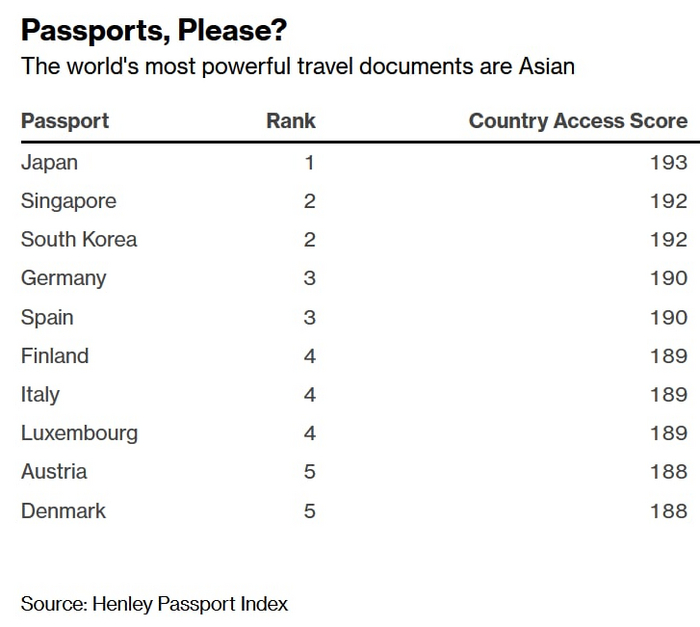Click the Spain passport entry
Screen dimensions: 700x627
click(47, 317)
